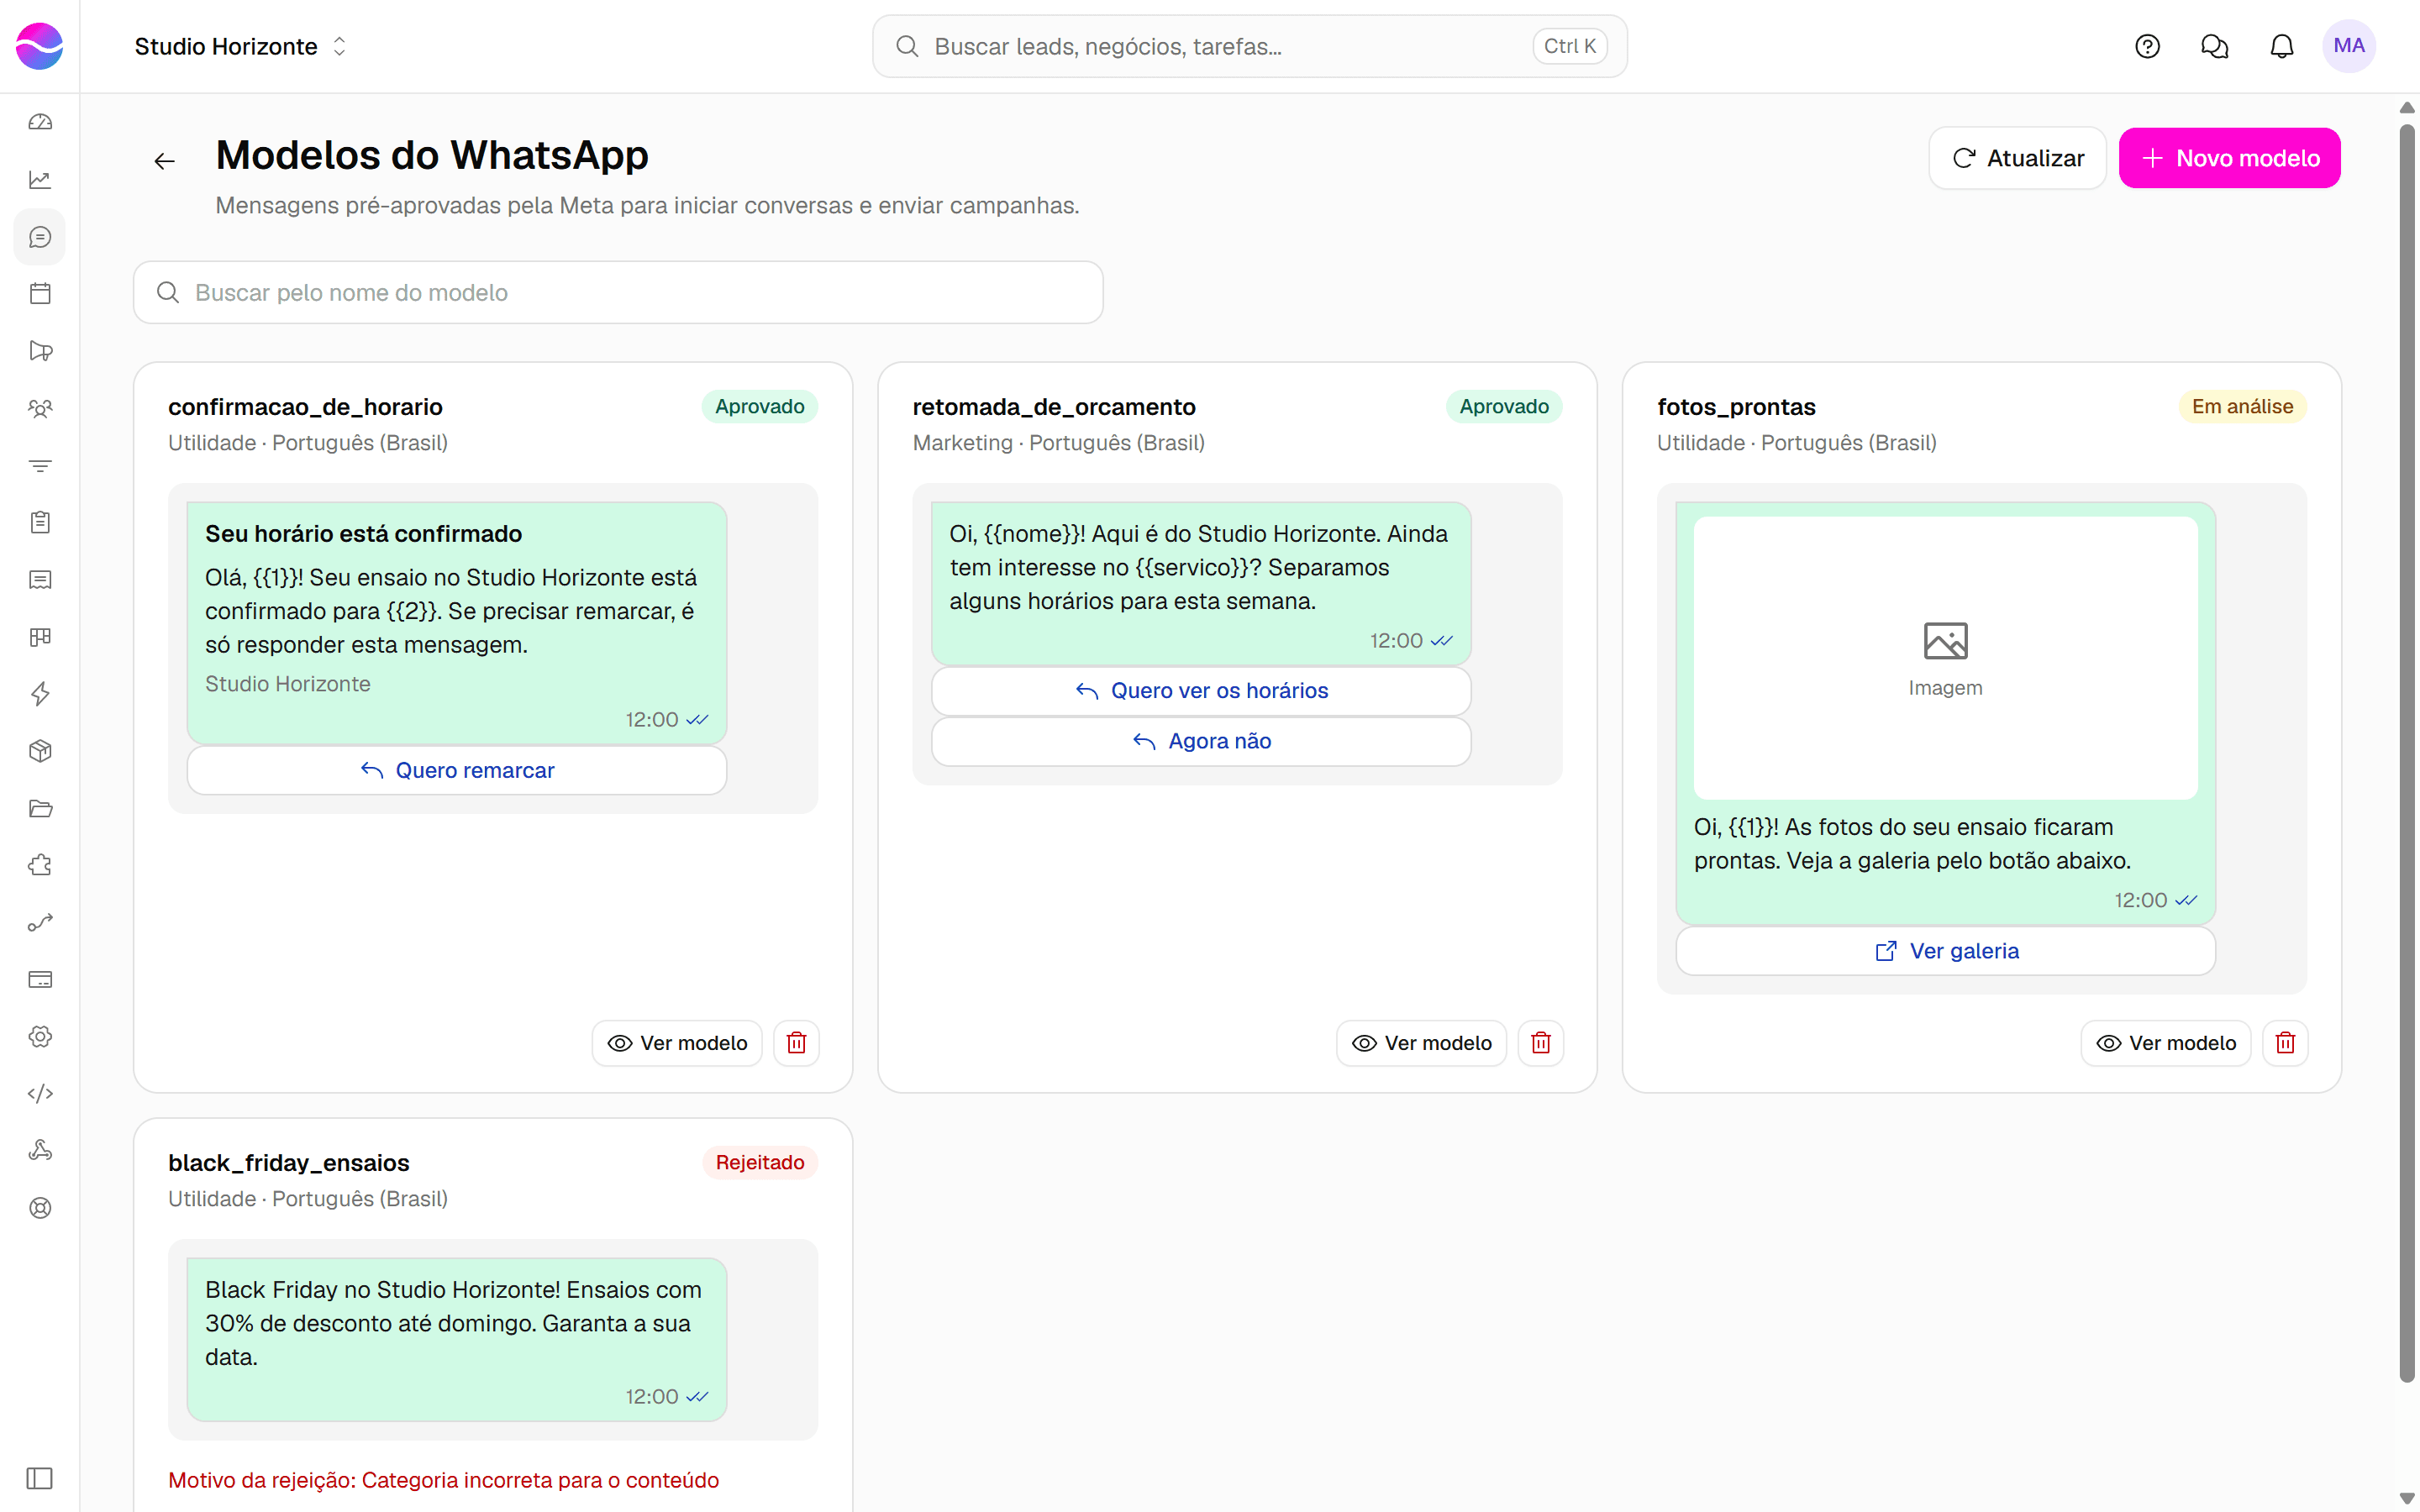Delete the fotos_prontas template
Viewport: 2420px width, 1512px height.
(x=2285, y=1043)
